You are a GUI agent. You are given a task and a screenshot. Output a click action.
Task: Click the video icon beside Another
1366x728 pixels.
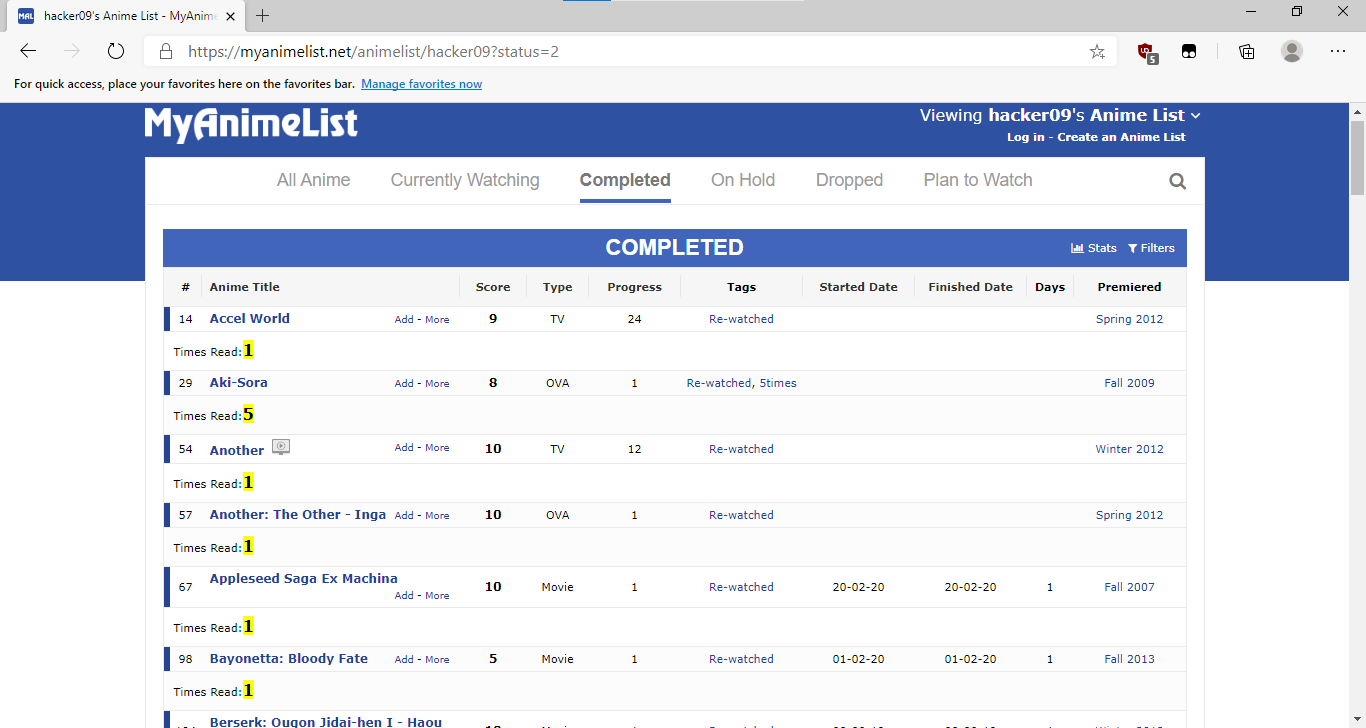281,448
